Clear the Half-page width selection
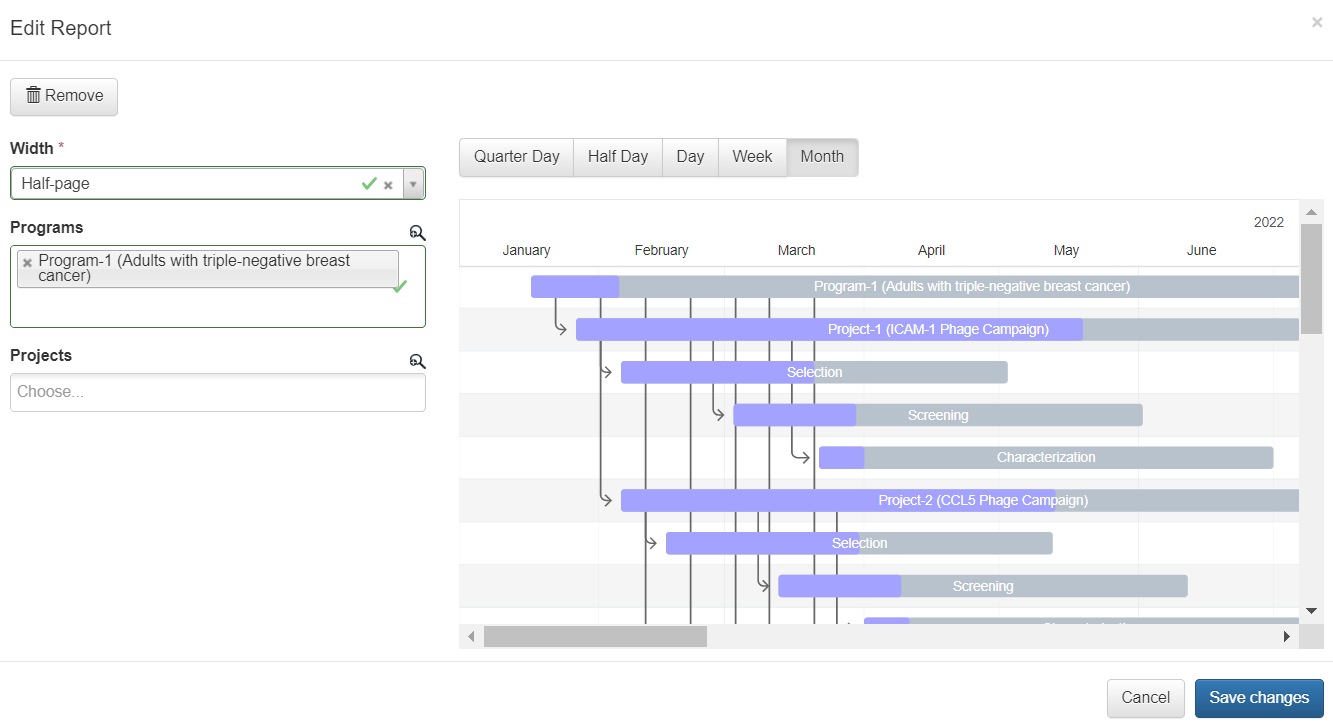Image resolution: width=1333 pixels, height=728 pixels. coord(388,185)
